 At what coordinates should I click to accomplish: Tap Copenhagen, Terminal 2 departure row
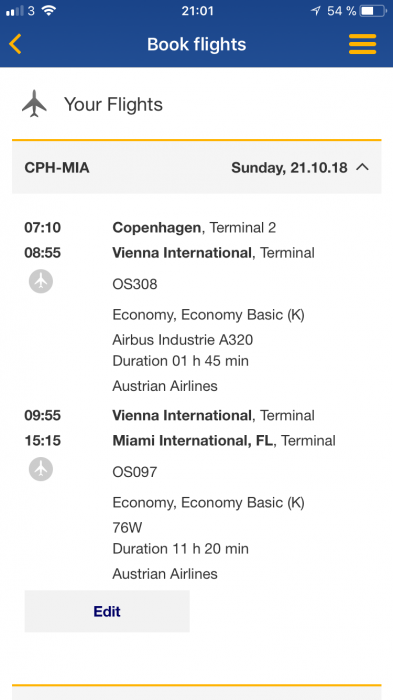(194, 228)
